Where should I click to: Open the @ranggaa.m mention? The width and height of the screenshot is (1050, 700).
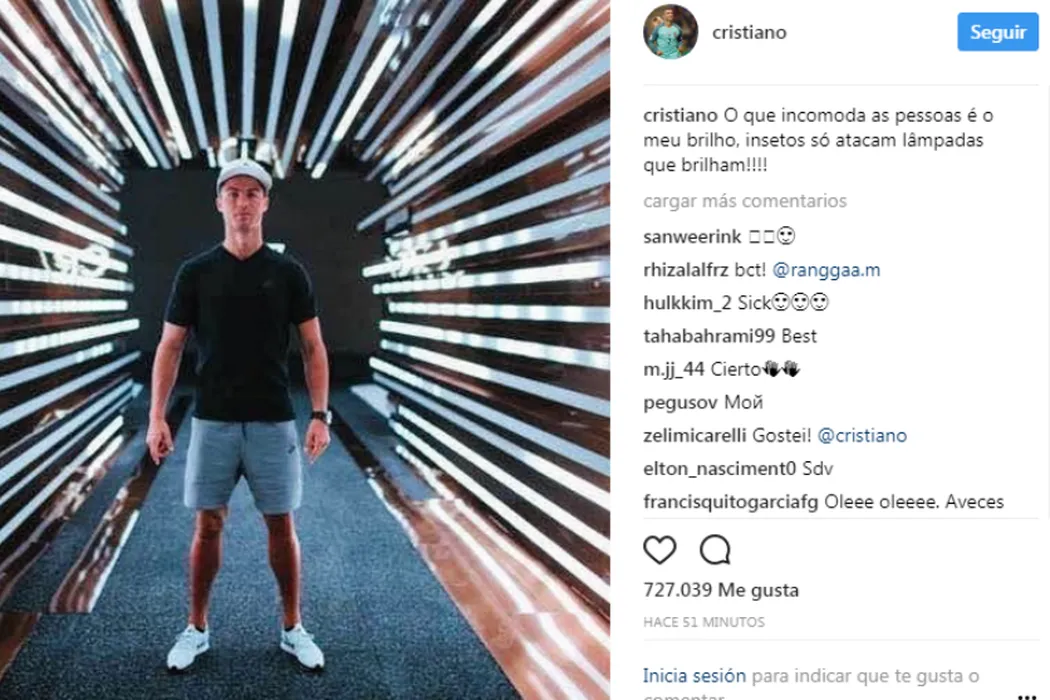click(826, 270)
